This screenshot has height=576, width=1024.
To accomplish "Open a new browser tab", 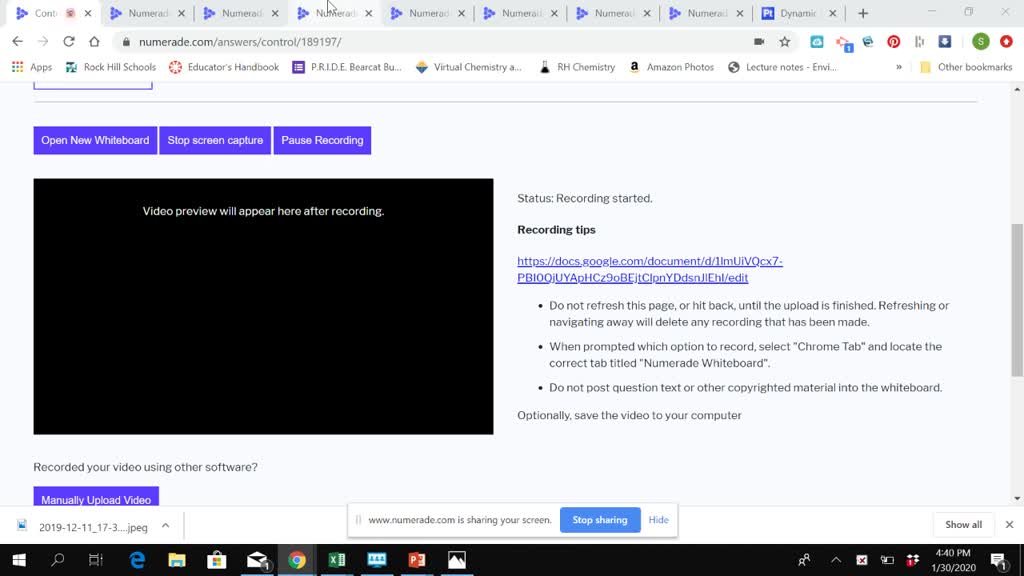I will (863, 14).
